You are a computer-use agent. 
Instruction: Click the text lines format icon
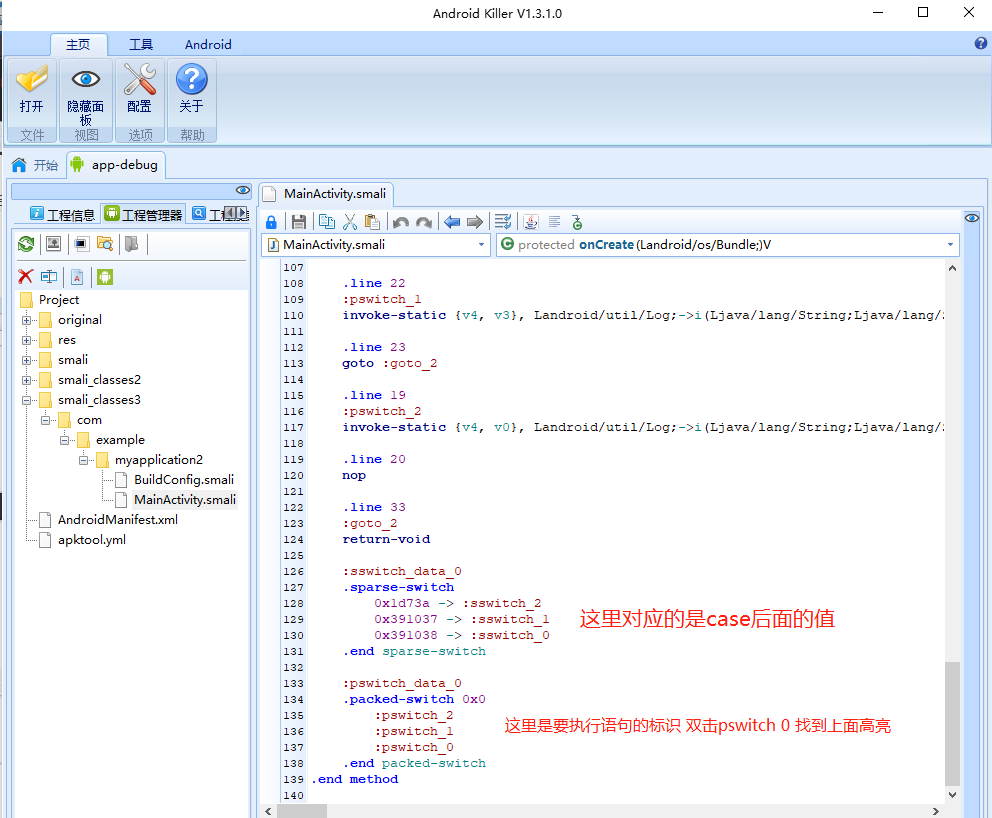[x=554, y=222]
